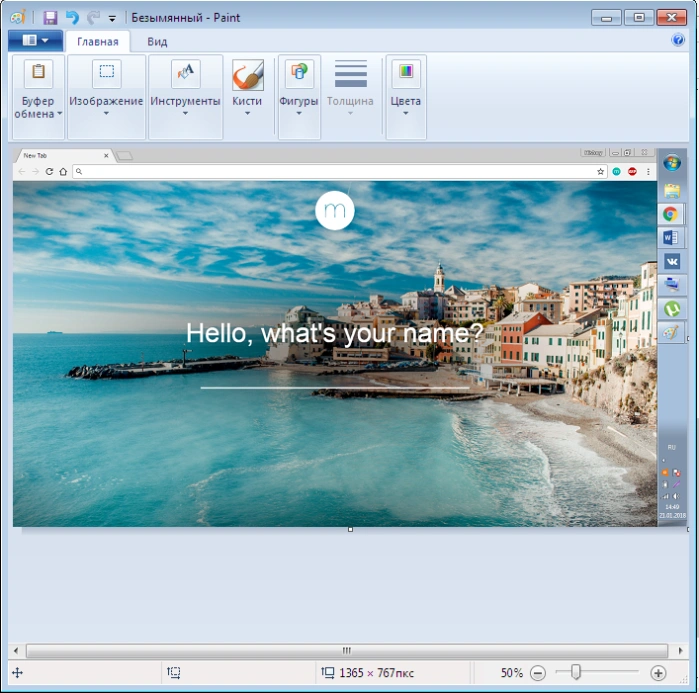Click the reload icon in pasted browser
This screenshot has width=699, height=693.
[x=49, y=172]
